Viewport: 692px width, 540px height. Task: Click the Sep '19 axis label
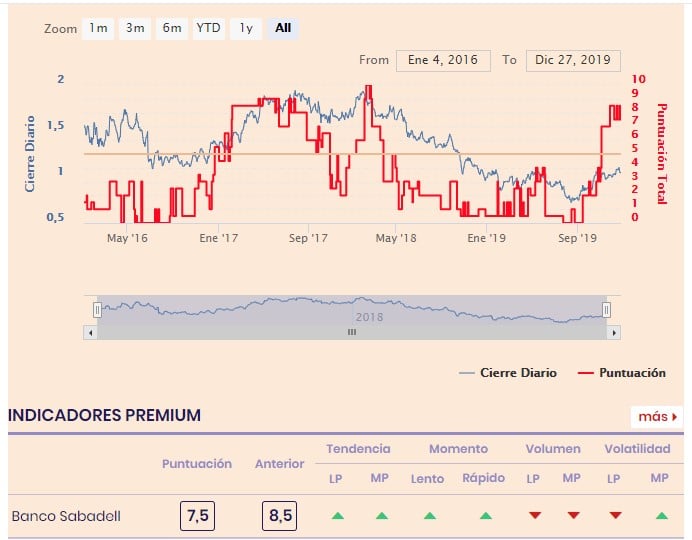tap(577, 238)
